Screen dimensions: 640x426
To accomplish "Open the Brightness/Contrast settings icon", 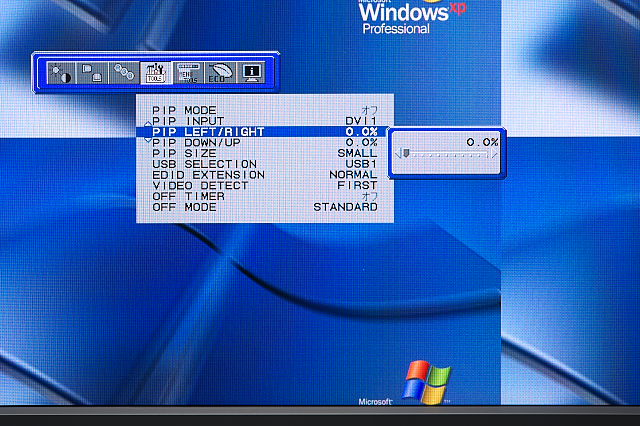I will point(61,73).
